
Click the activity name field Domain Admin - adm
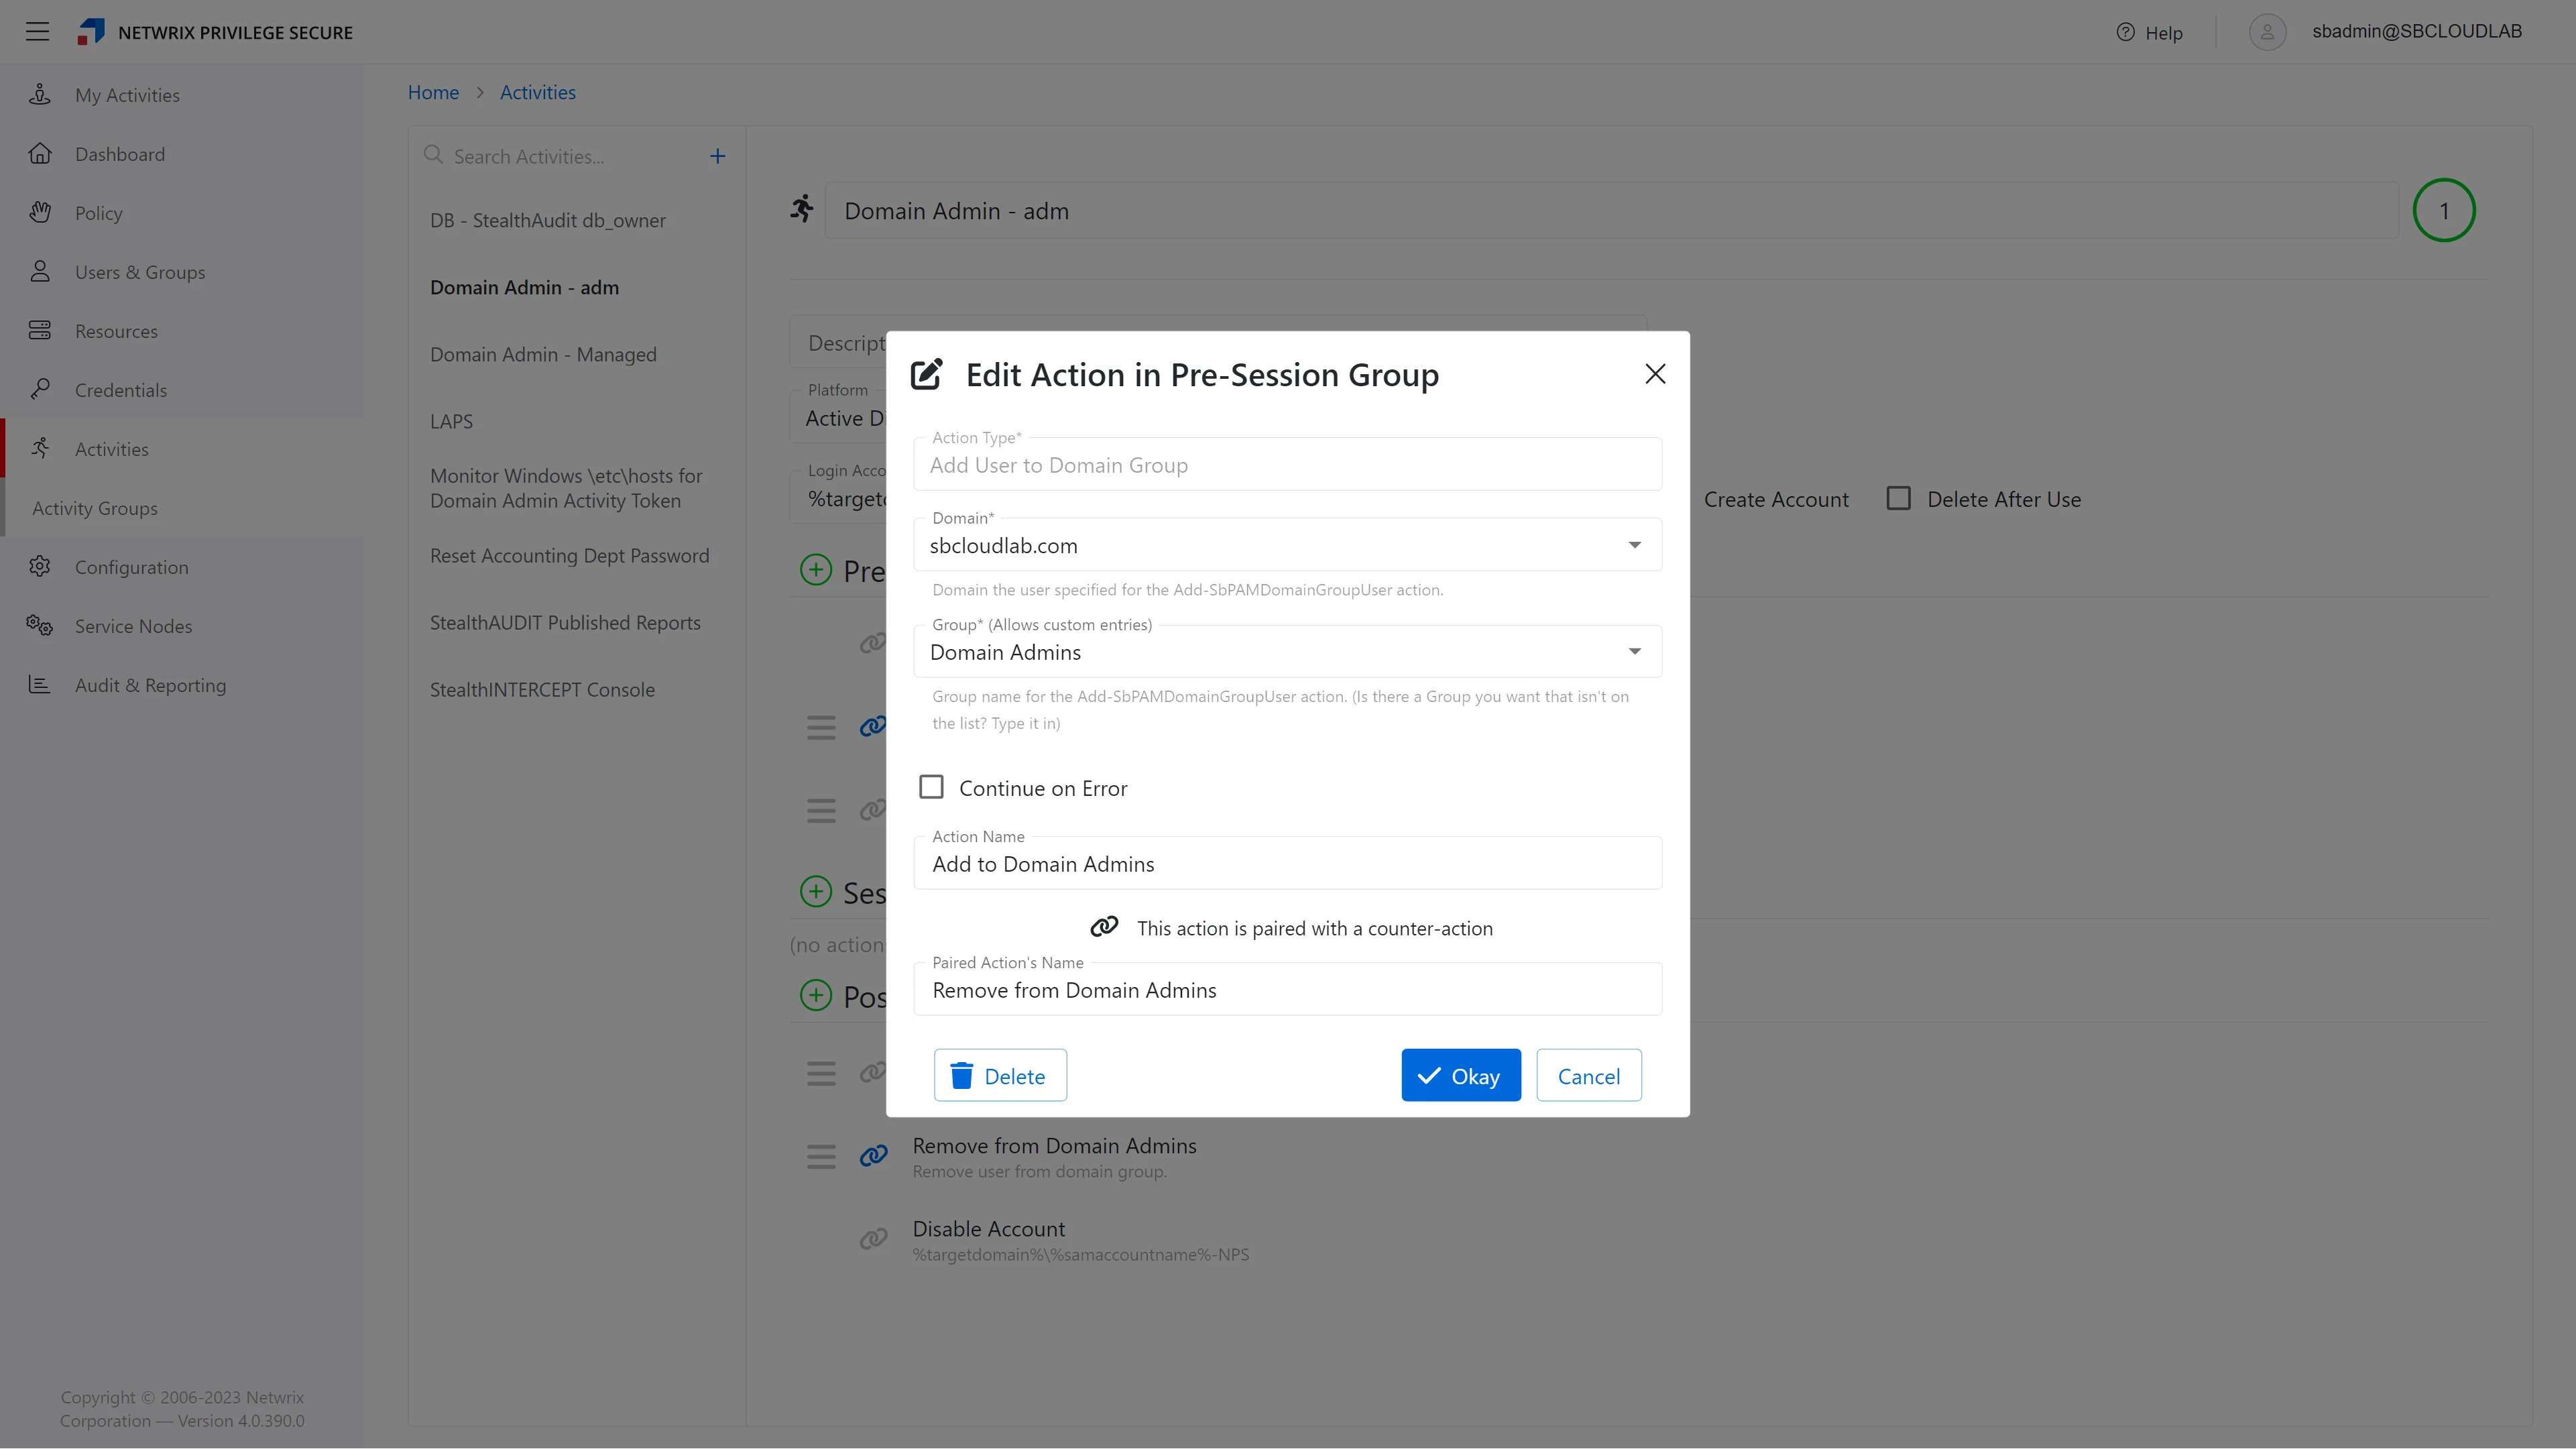click(1611, 211)
